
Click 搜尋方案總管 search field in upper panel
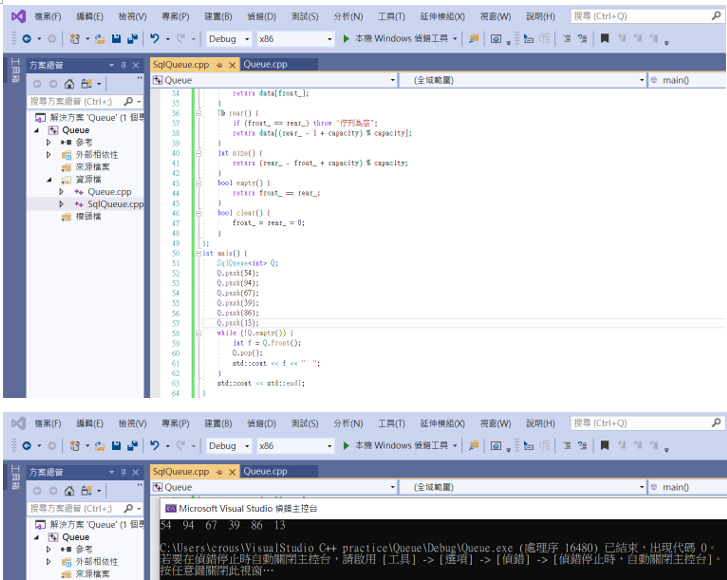[x=85, y=101]
